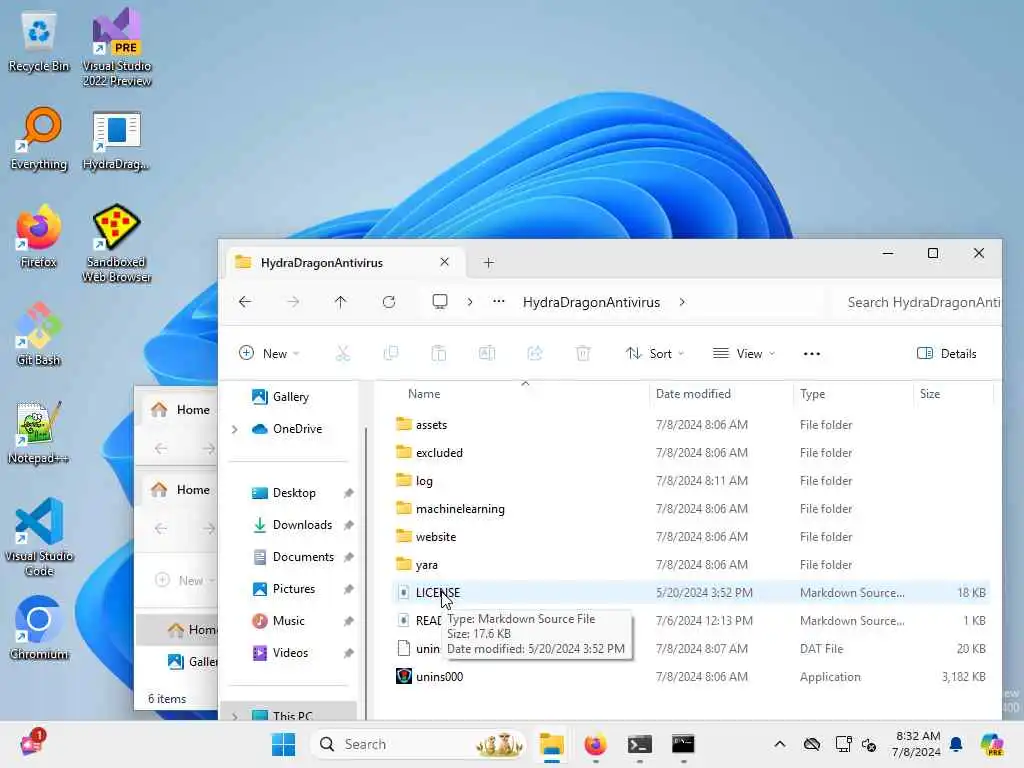Click the Share toolbar icon
1024x768 pixels.
click(535, 353)
